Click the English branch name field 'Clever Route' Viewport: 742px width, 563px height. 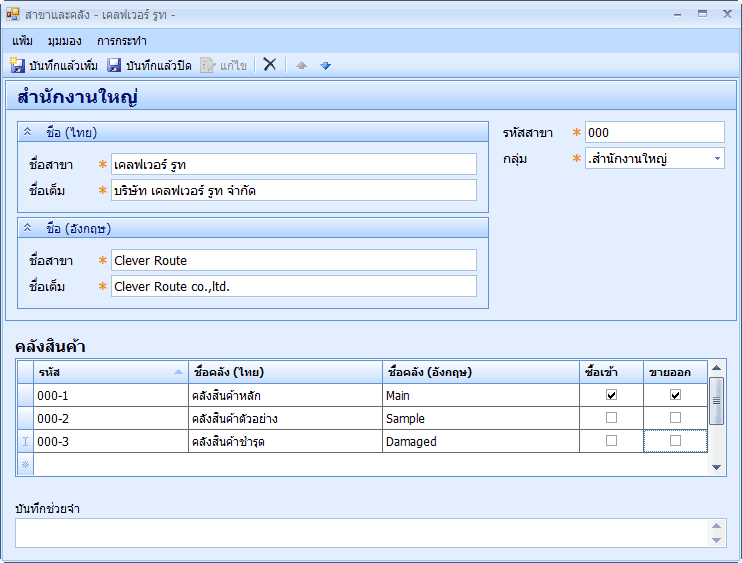tap(293, 260)
